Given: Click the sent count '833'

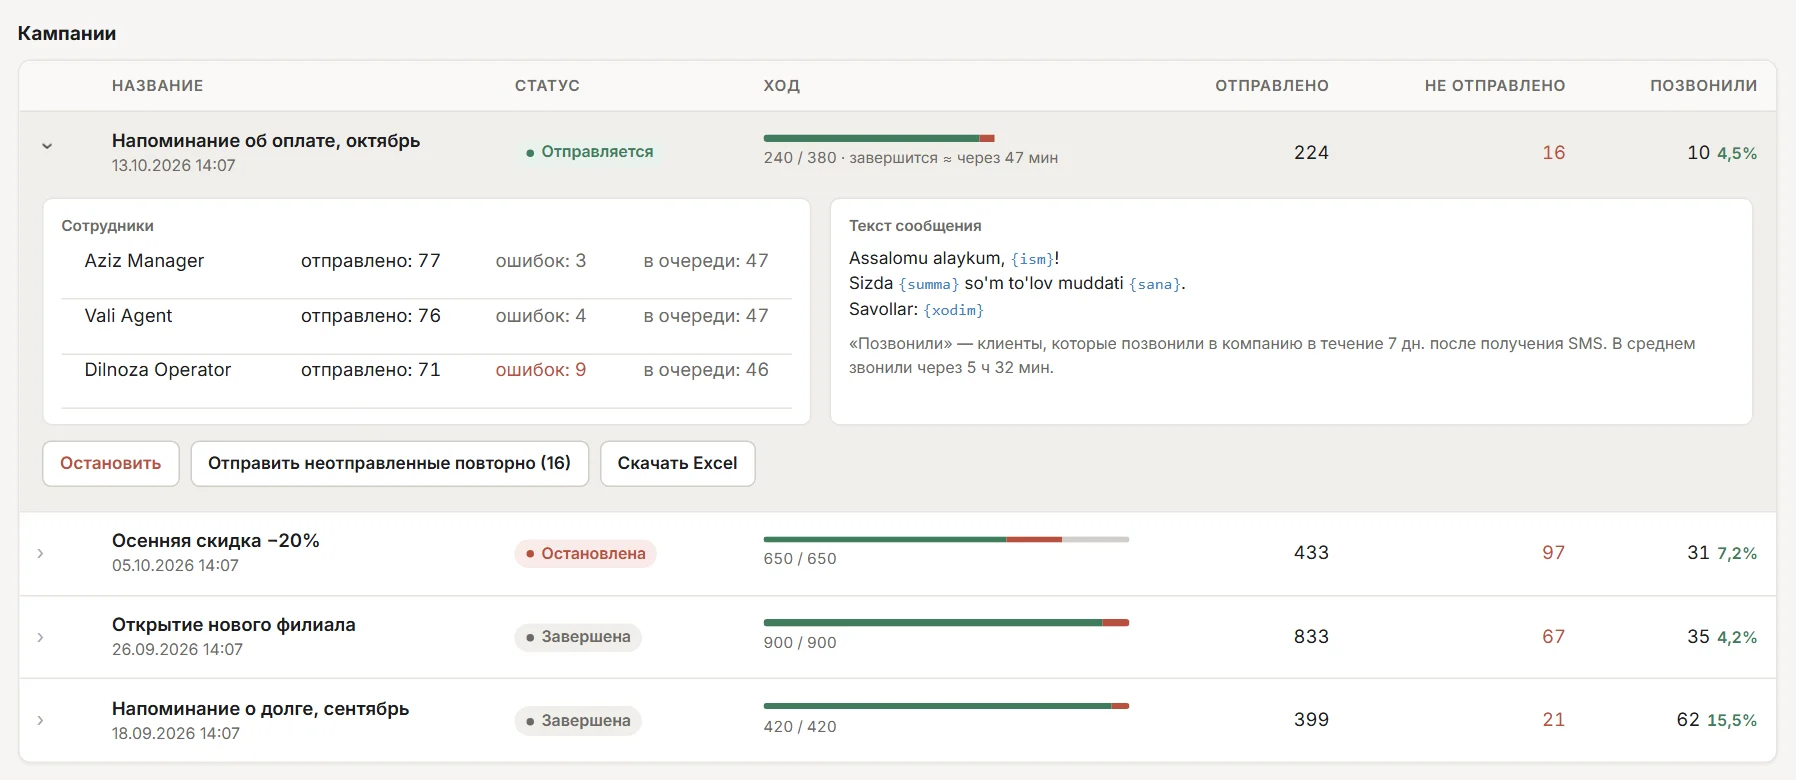Looking at the screenshot, I should [x=1311, y=637].
